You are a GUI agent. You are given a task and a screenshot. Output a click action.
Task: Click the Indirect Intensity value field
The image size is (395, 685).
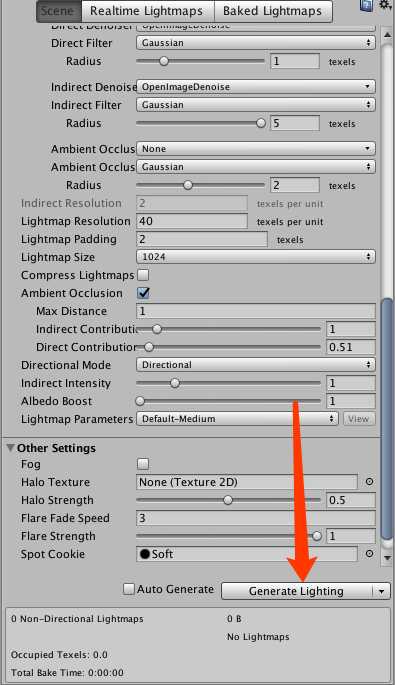pos(350,383)
